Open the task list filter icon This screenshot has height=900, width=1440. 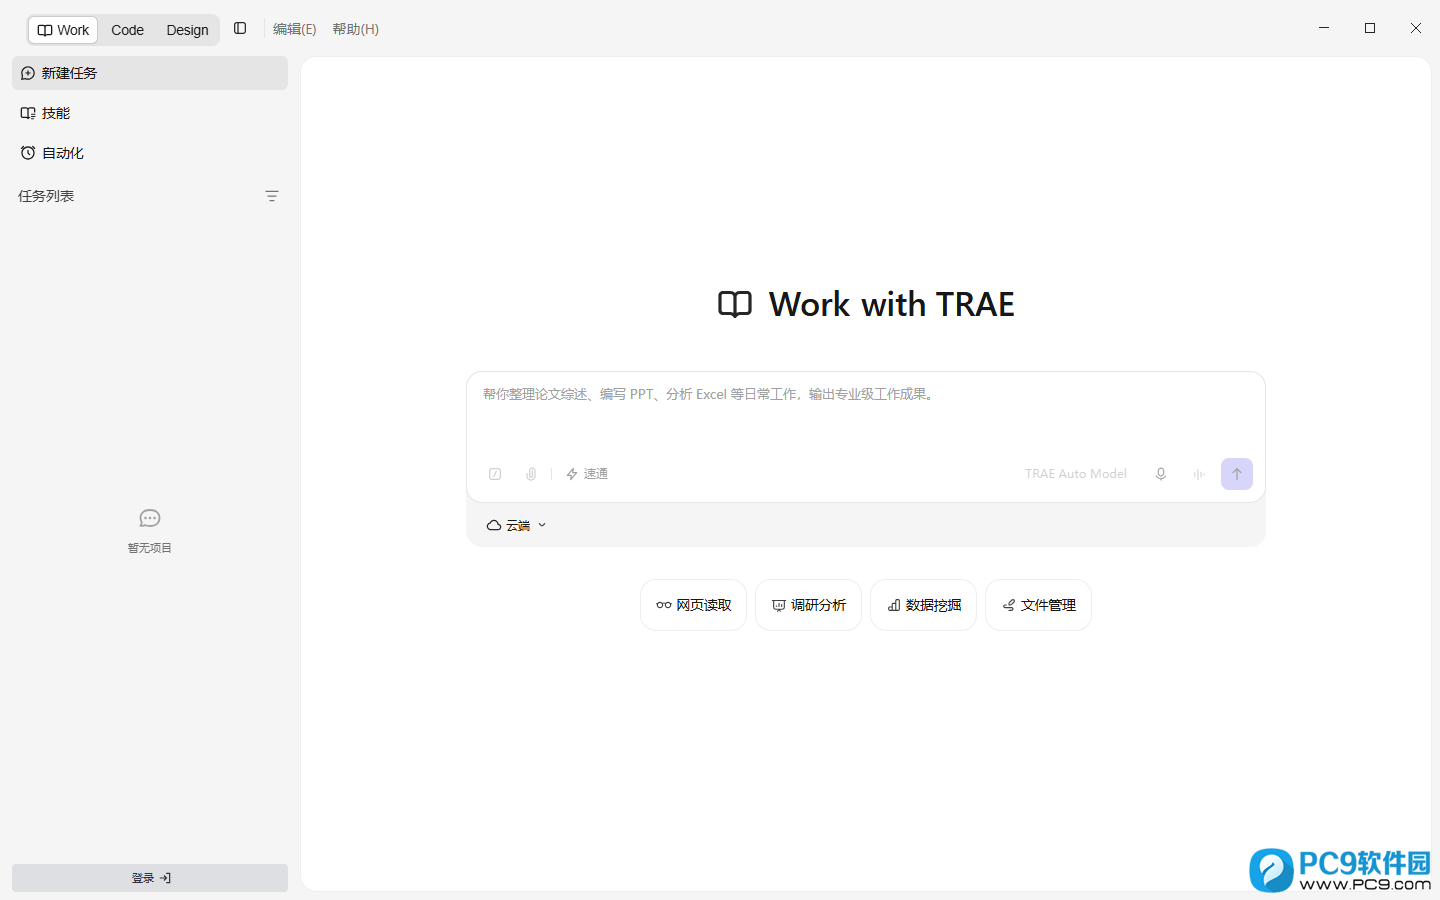pos(272,196)
